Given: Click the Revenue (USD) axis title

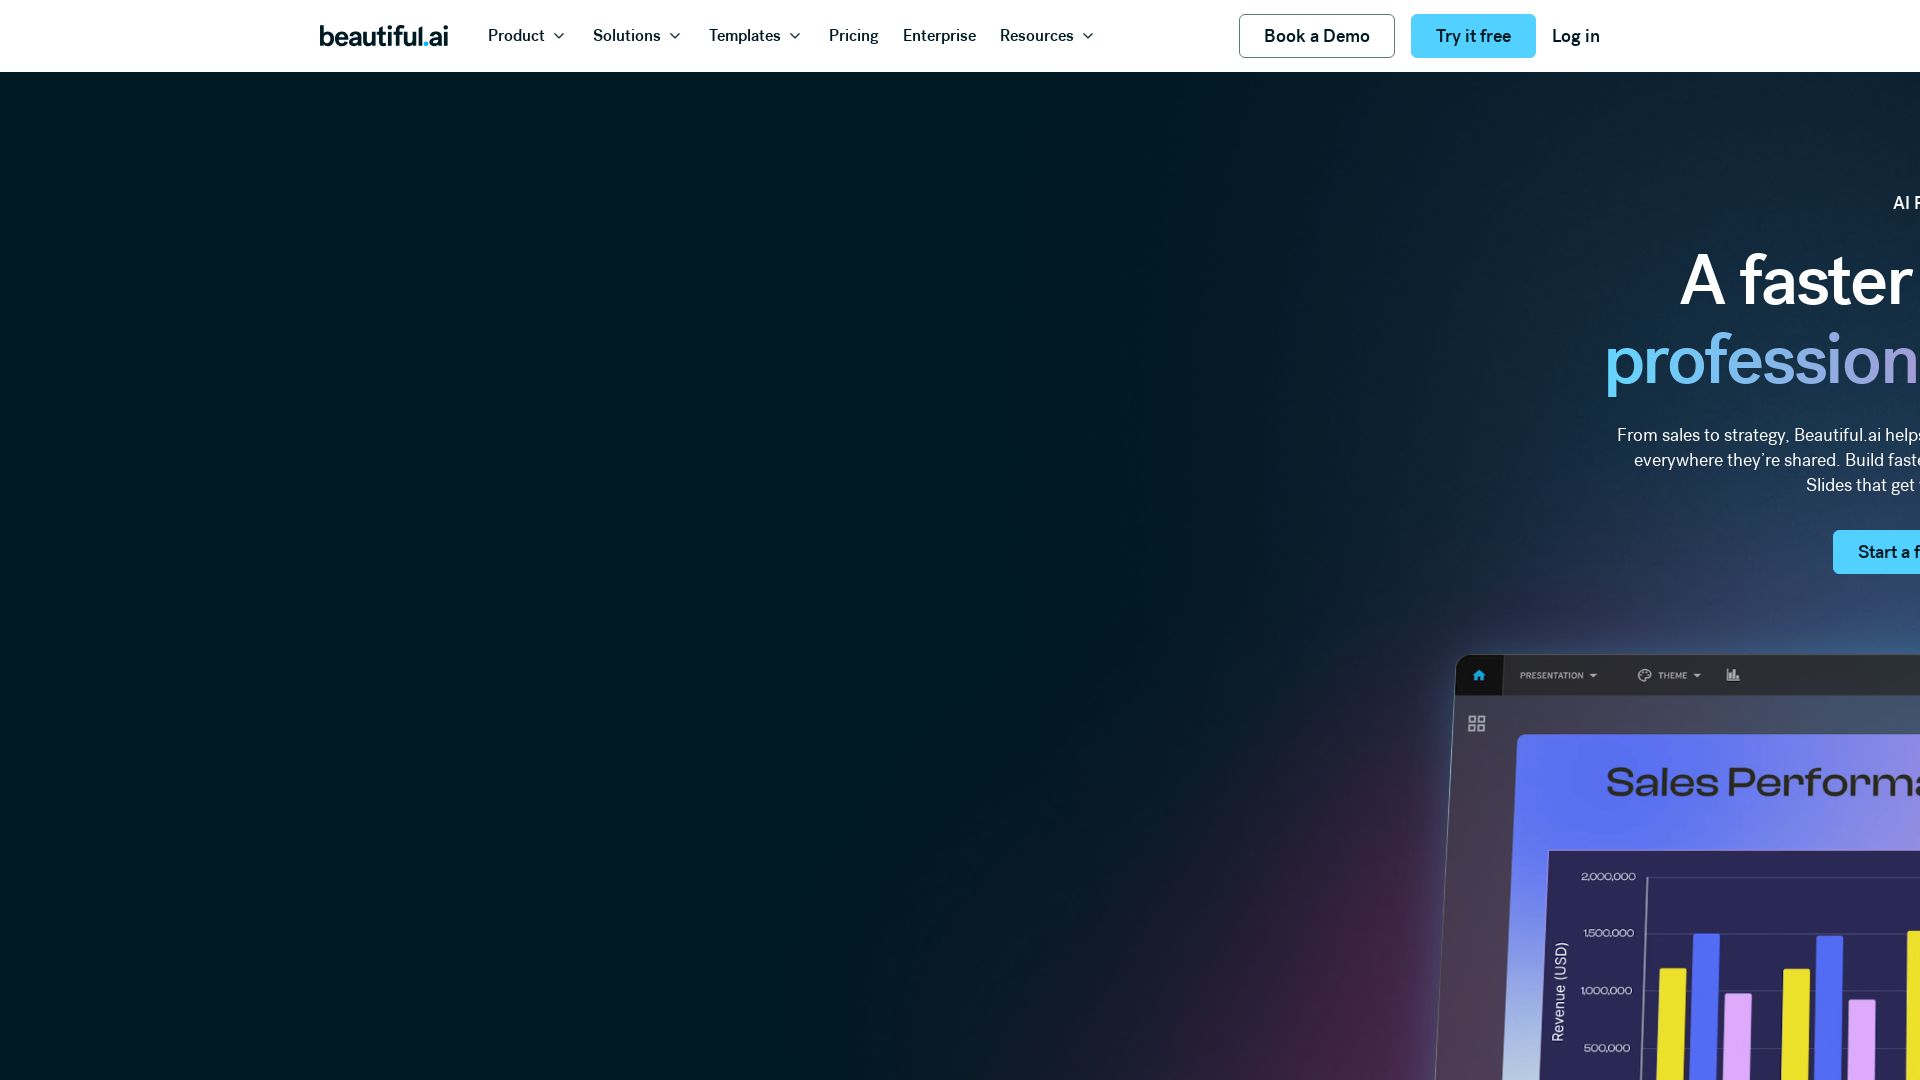Looking at the screenshot, I should click(x=1559, y=992).
